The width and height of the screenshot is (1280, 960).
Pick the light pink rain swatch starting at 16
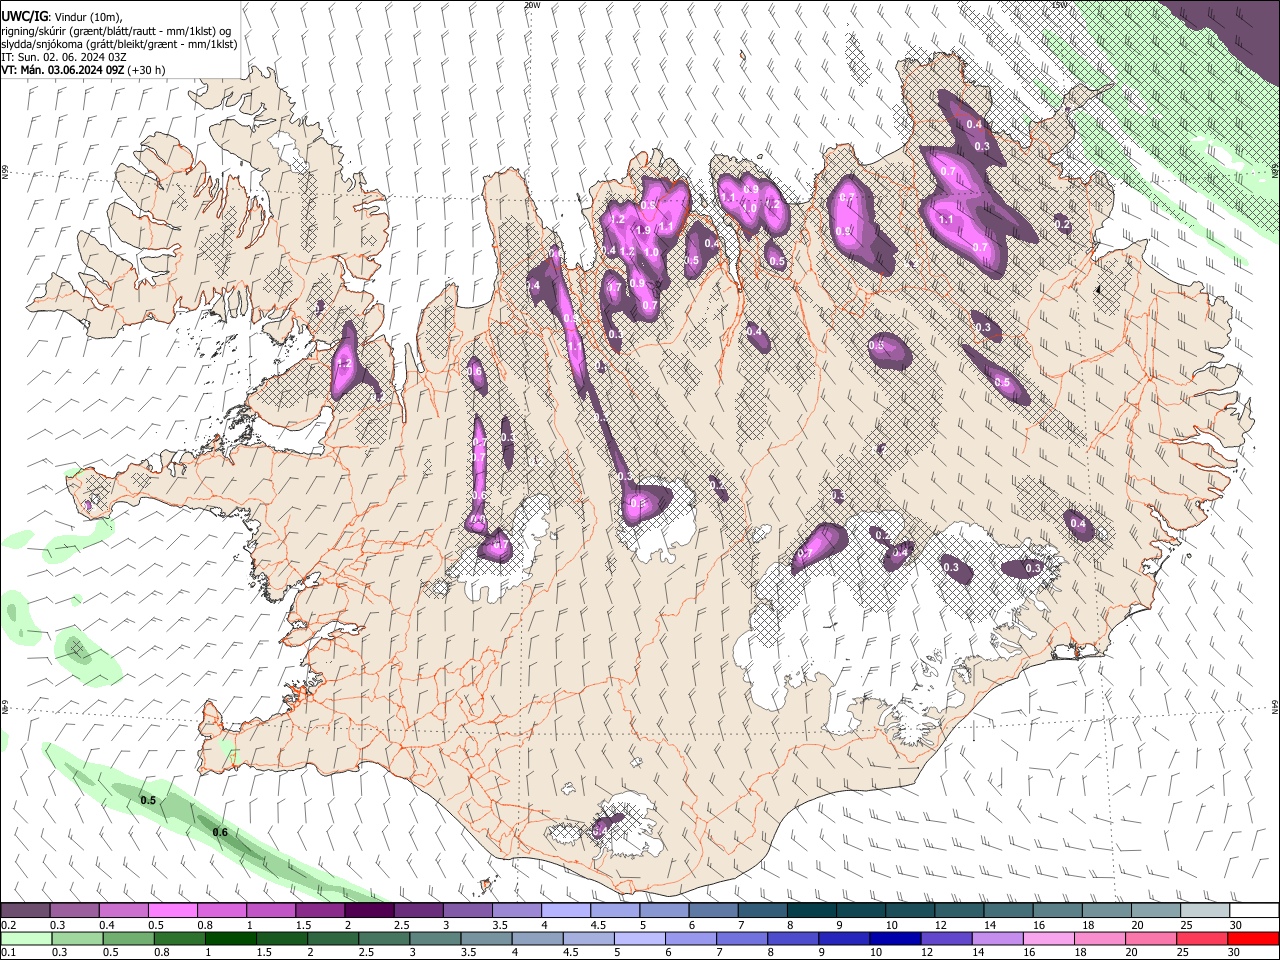[1048, 938]
